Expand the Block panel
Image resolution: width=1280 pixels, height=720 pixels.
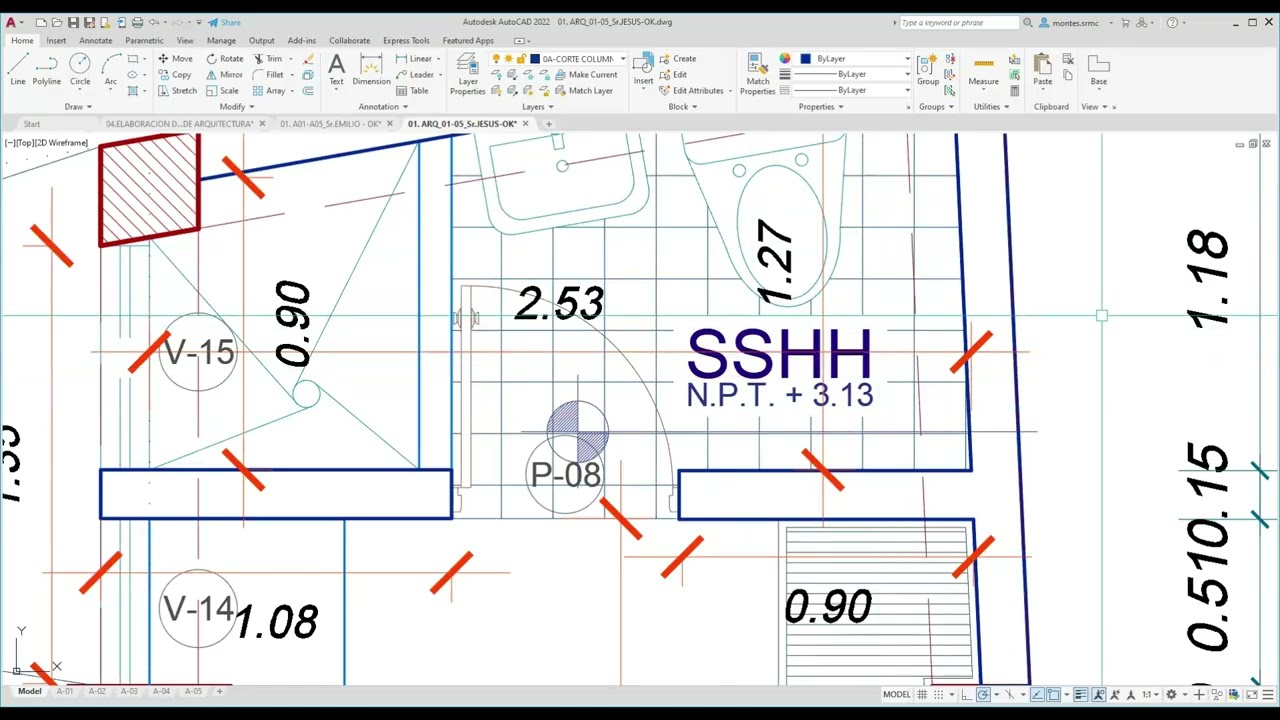(682, 107)
